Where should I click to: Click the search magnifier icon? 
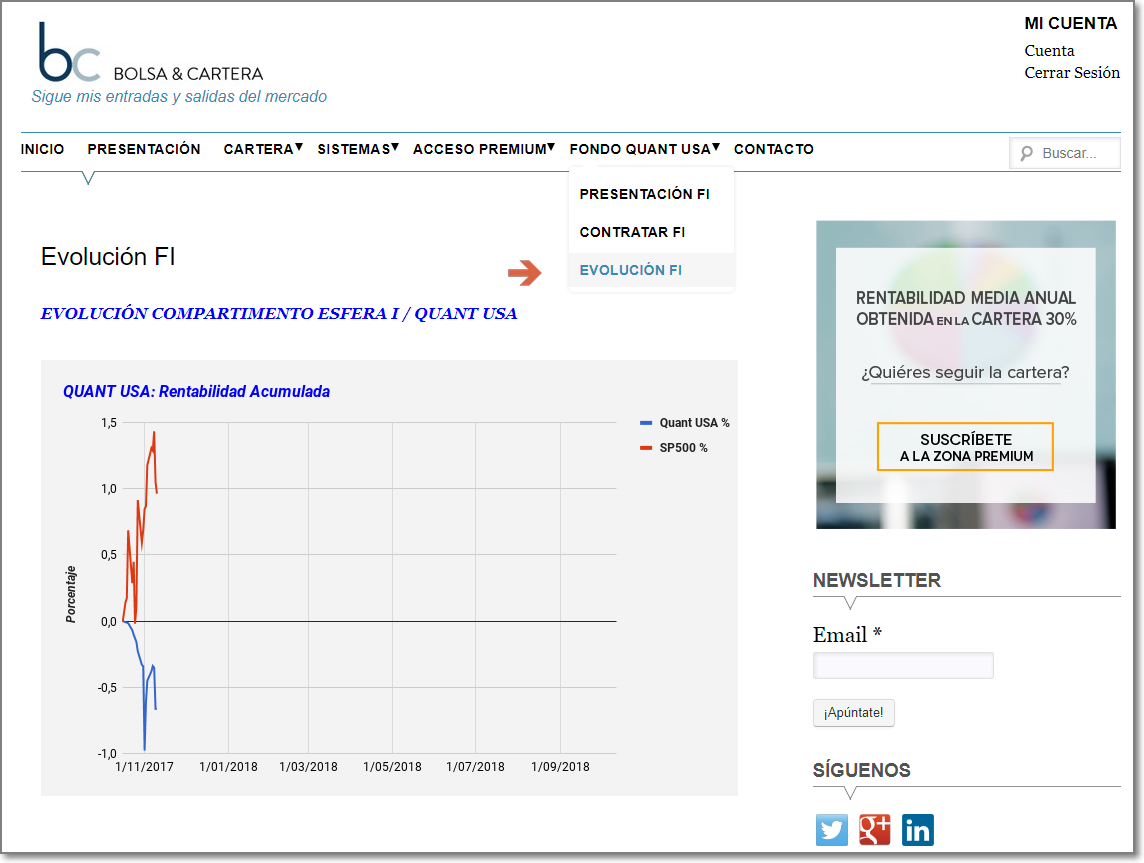pos(1027,153)
